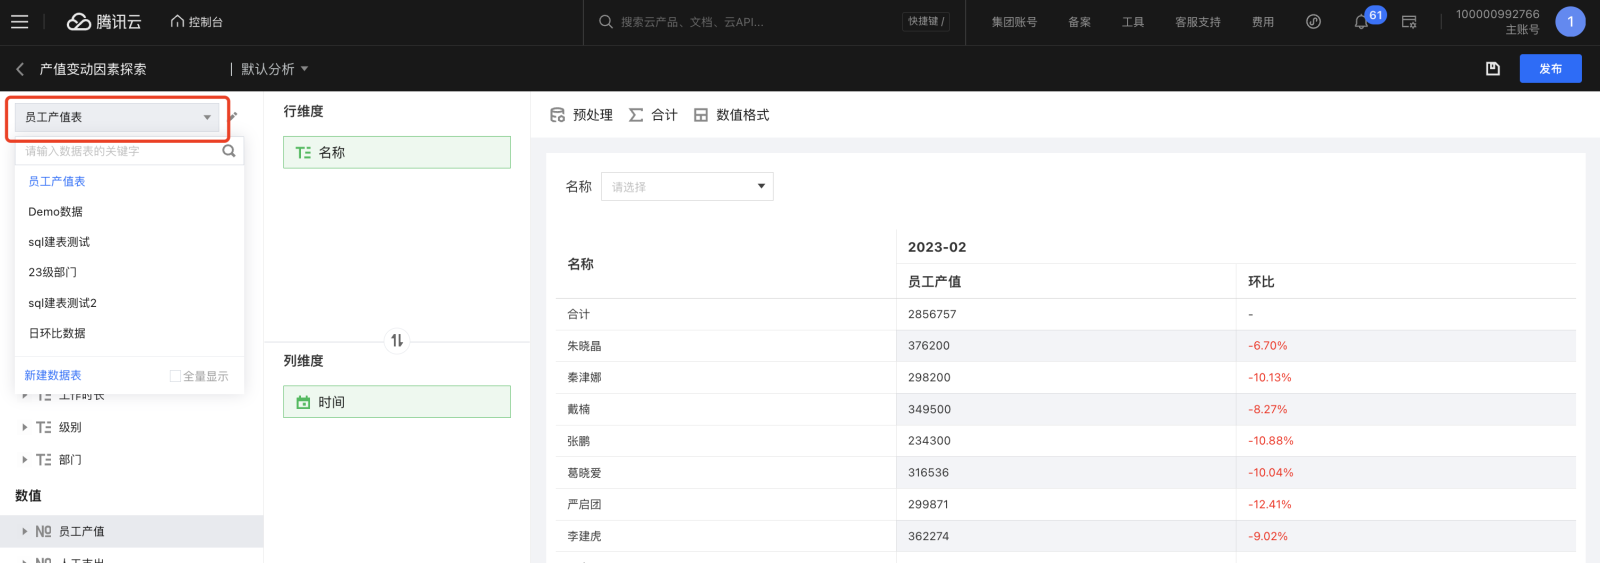Click the back arrow next to 产值变动因素探索
Image resolution: width=1600 pixels, height=563 pixels.
point(20,69)
